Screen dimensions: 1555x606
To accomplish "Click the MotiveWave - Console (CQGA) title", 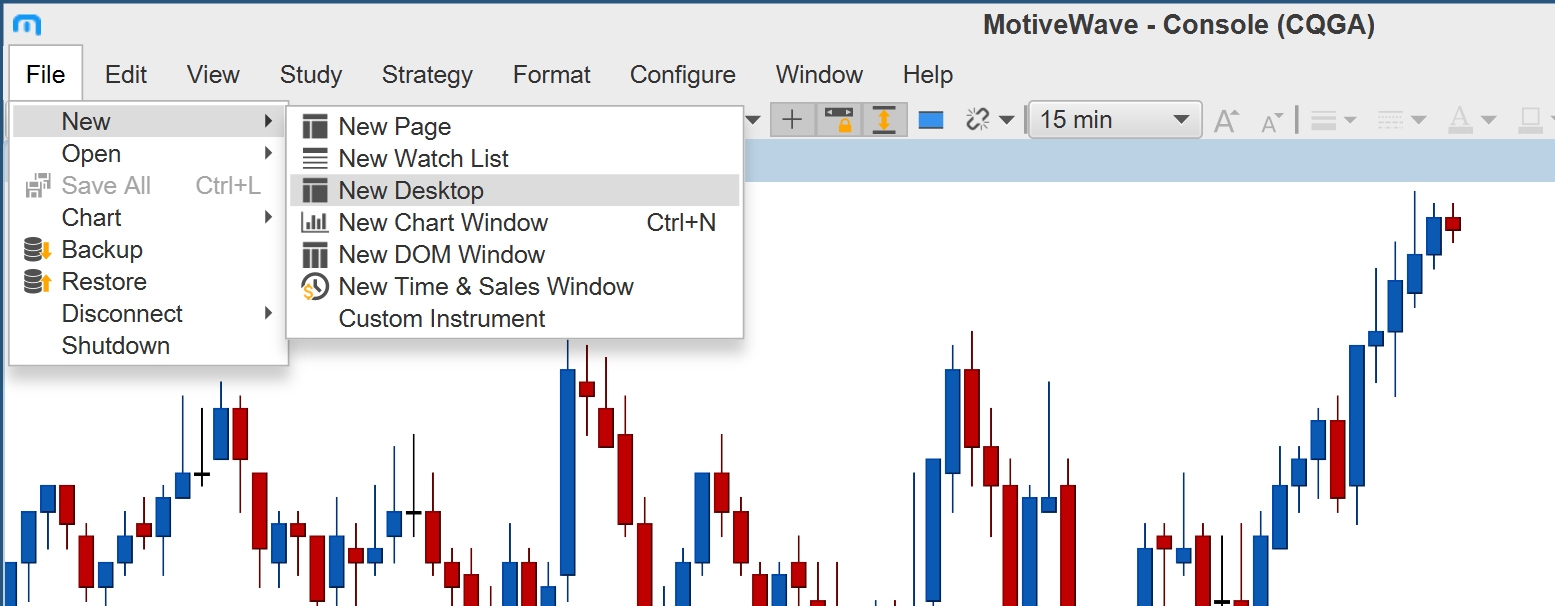I will (x=1179, y=25).
